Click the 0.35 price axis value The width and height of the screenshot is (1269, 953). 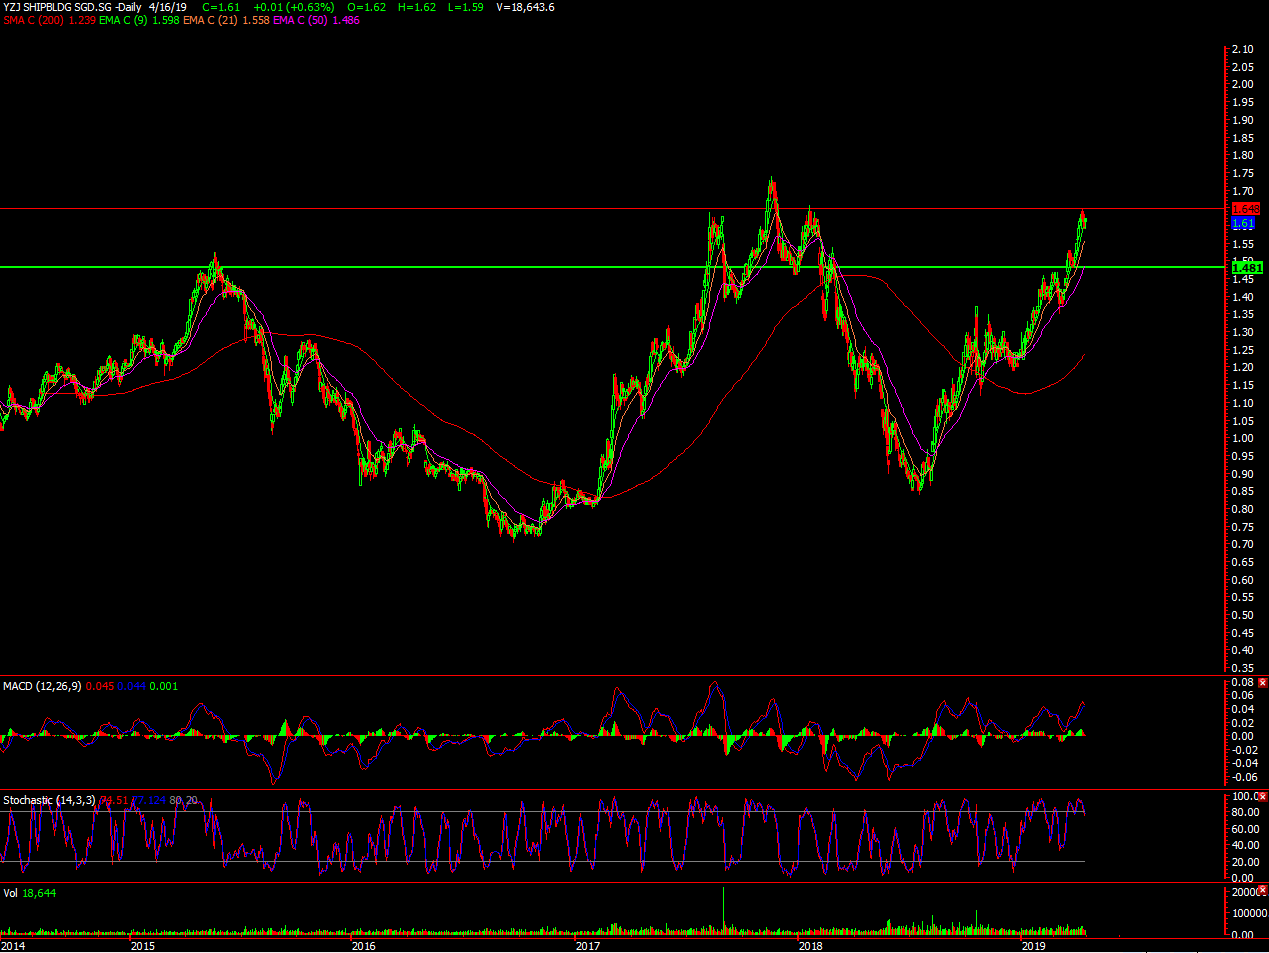pos(1243,669)
